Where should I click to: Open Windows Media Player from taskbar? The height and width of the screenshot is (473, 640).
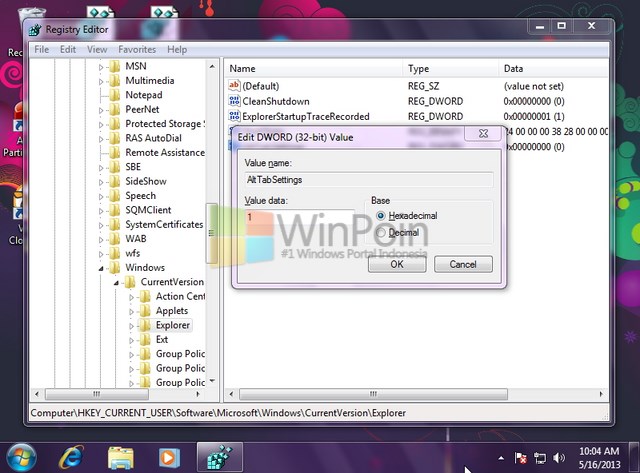(169, 457)
